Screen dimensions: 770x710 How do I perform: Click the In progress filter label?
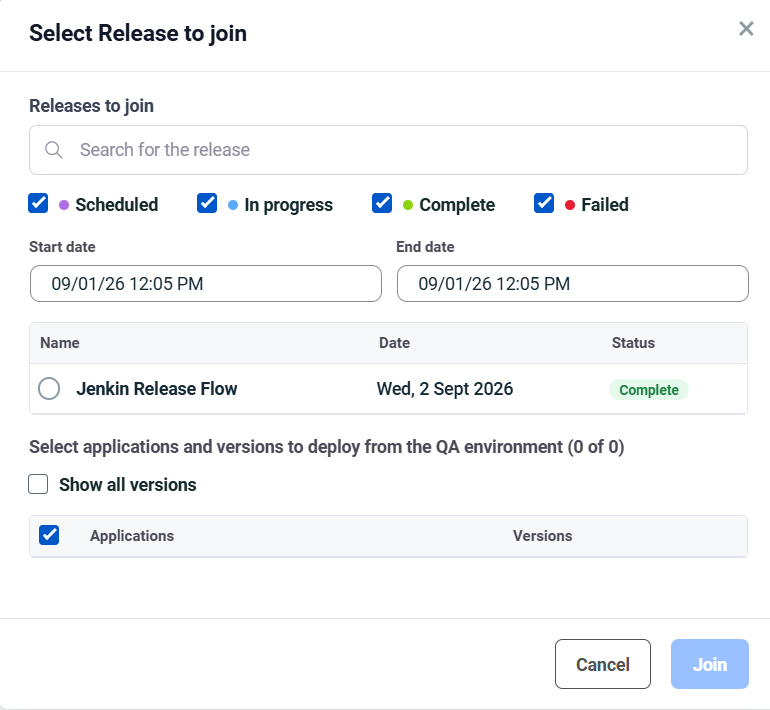click(x=289, y=205)
